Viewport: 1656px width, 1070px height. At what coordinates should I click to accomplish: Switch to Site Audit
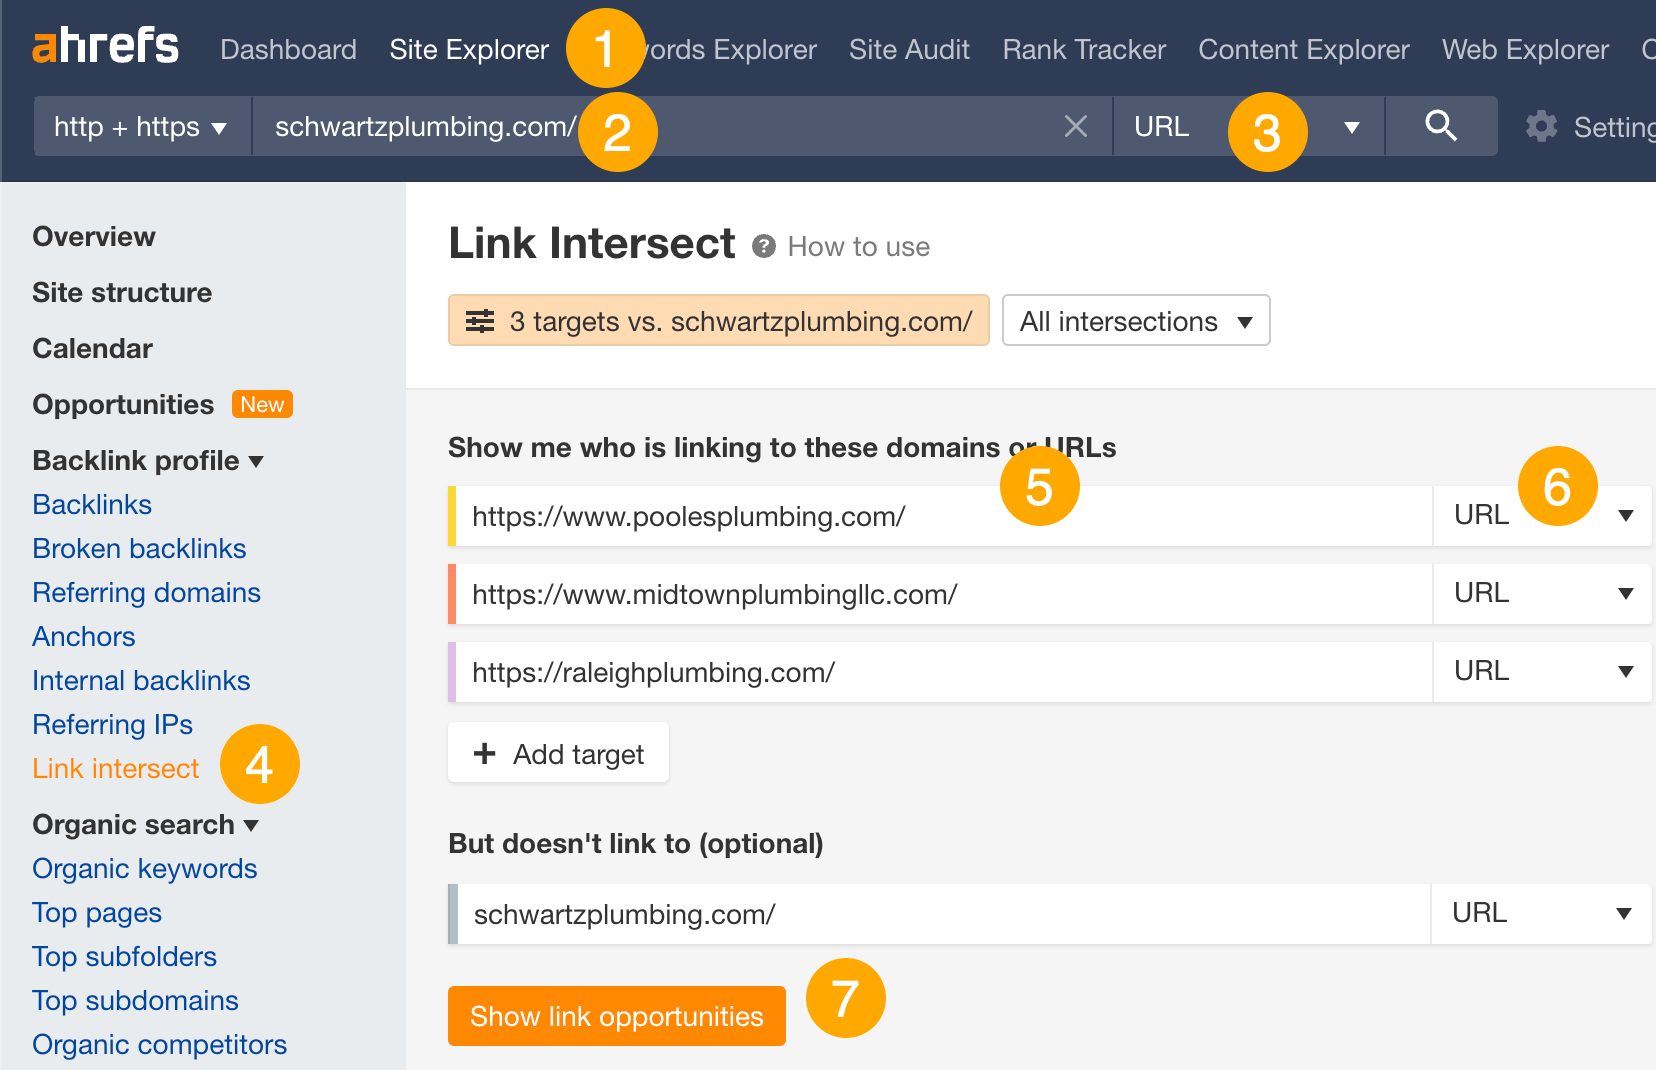(x=908, y=49)
